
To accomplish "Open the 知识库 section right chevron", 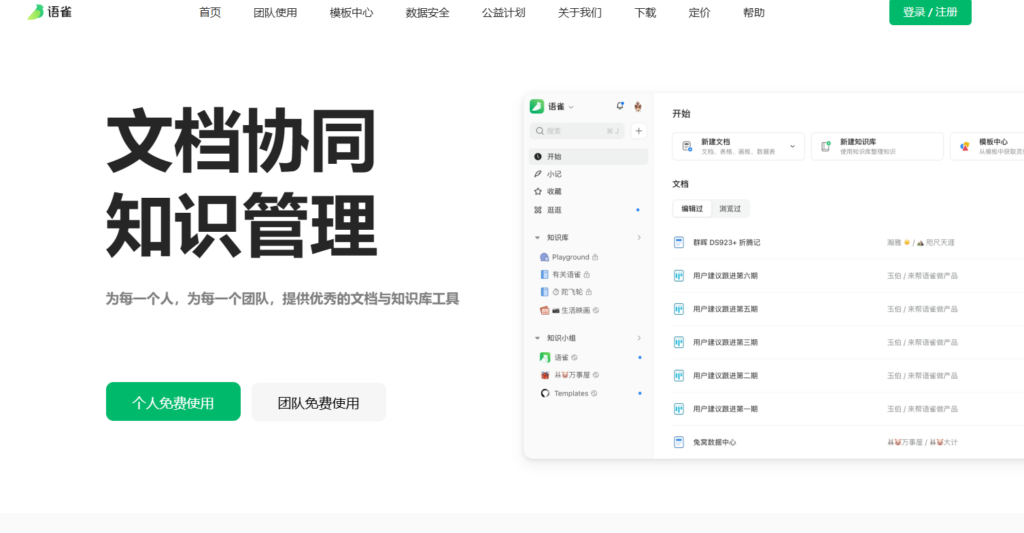I will coord(639,238).
